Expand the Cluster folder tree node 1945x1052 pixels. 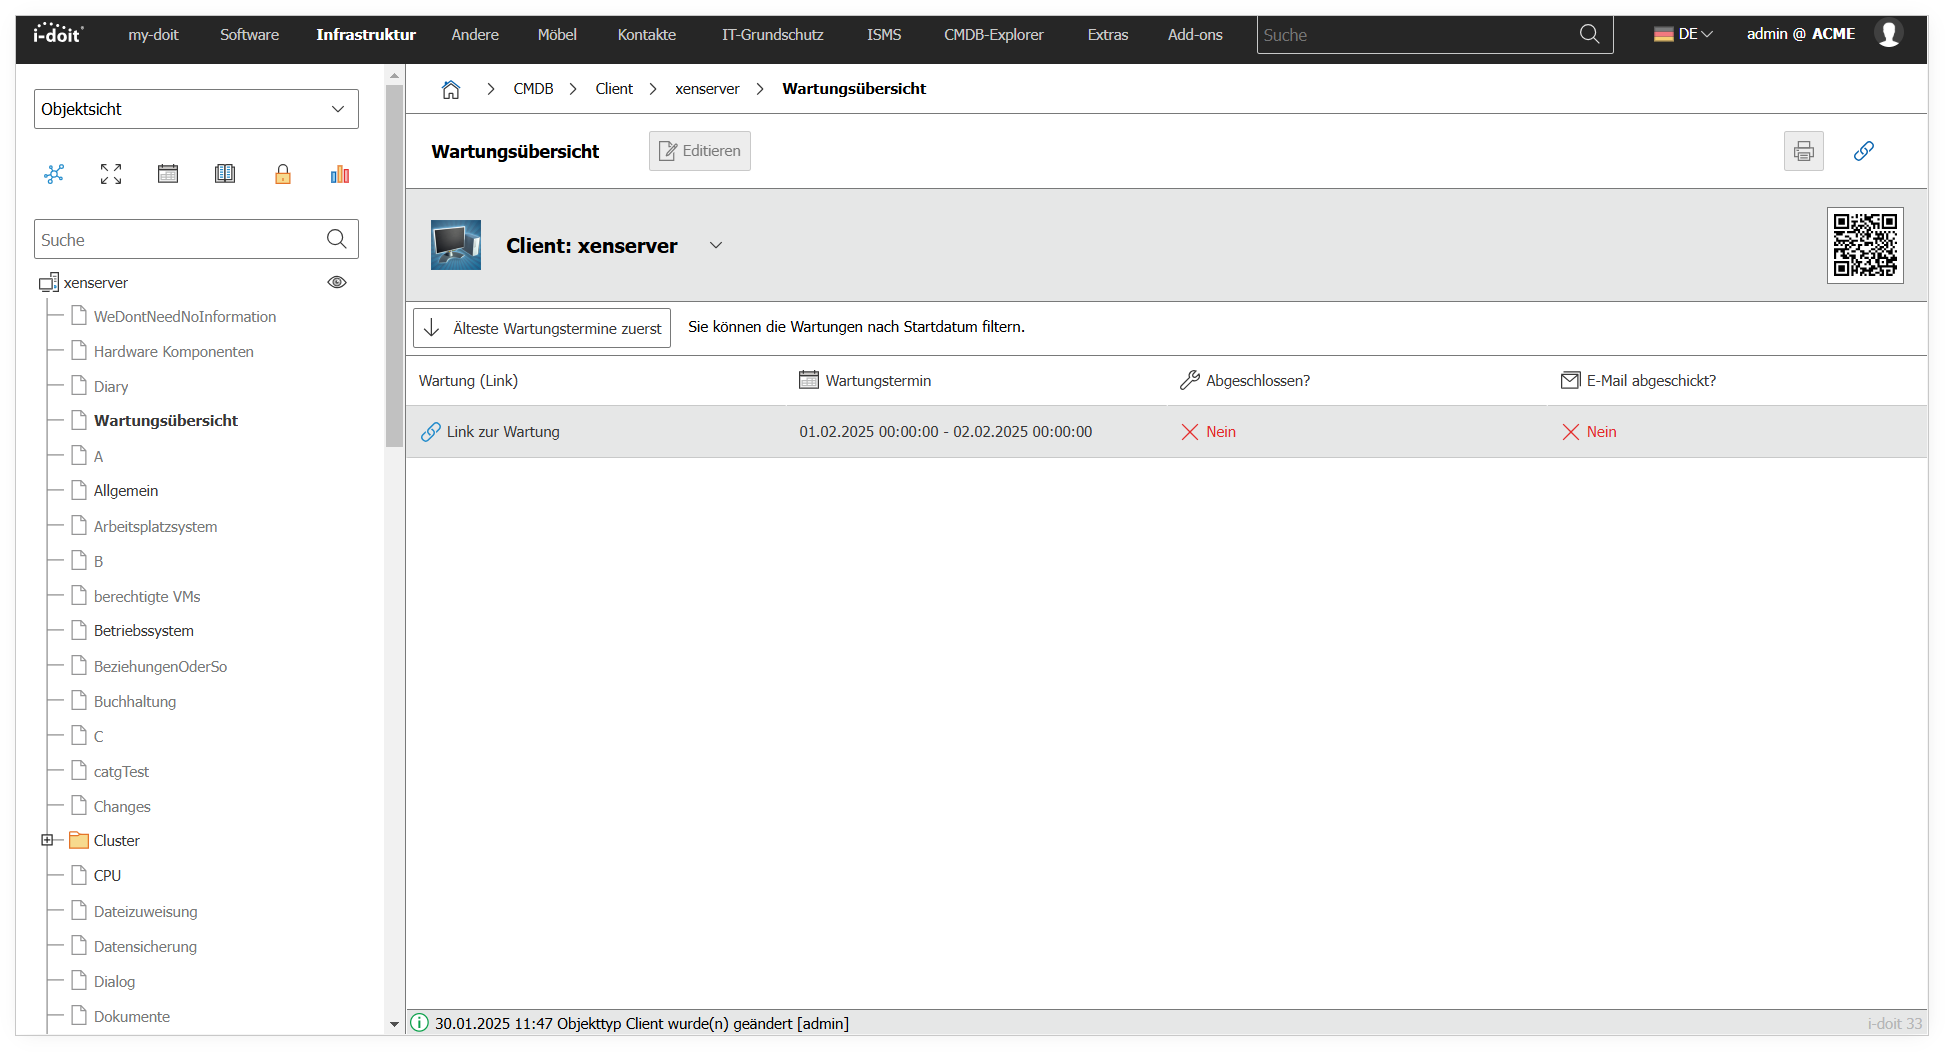point(47,840)
